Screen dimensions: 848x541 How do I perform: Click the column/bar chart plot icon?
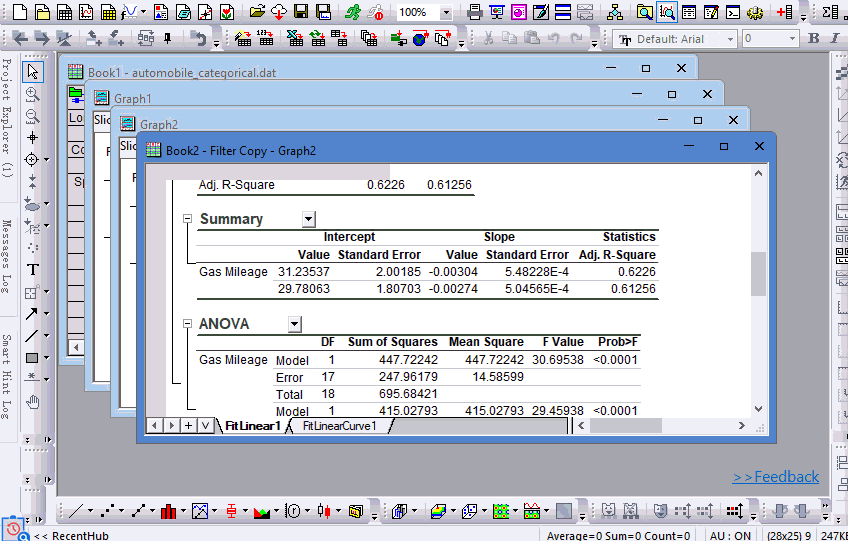pyautogui.click(x=168, y=511)
